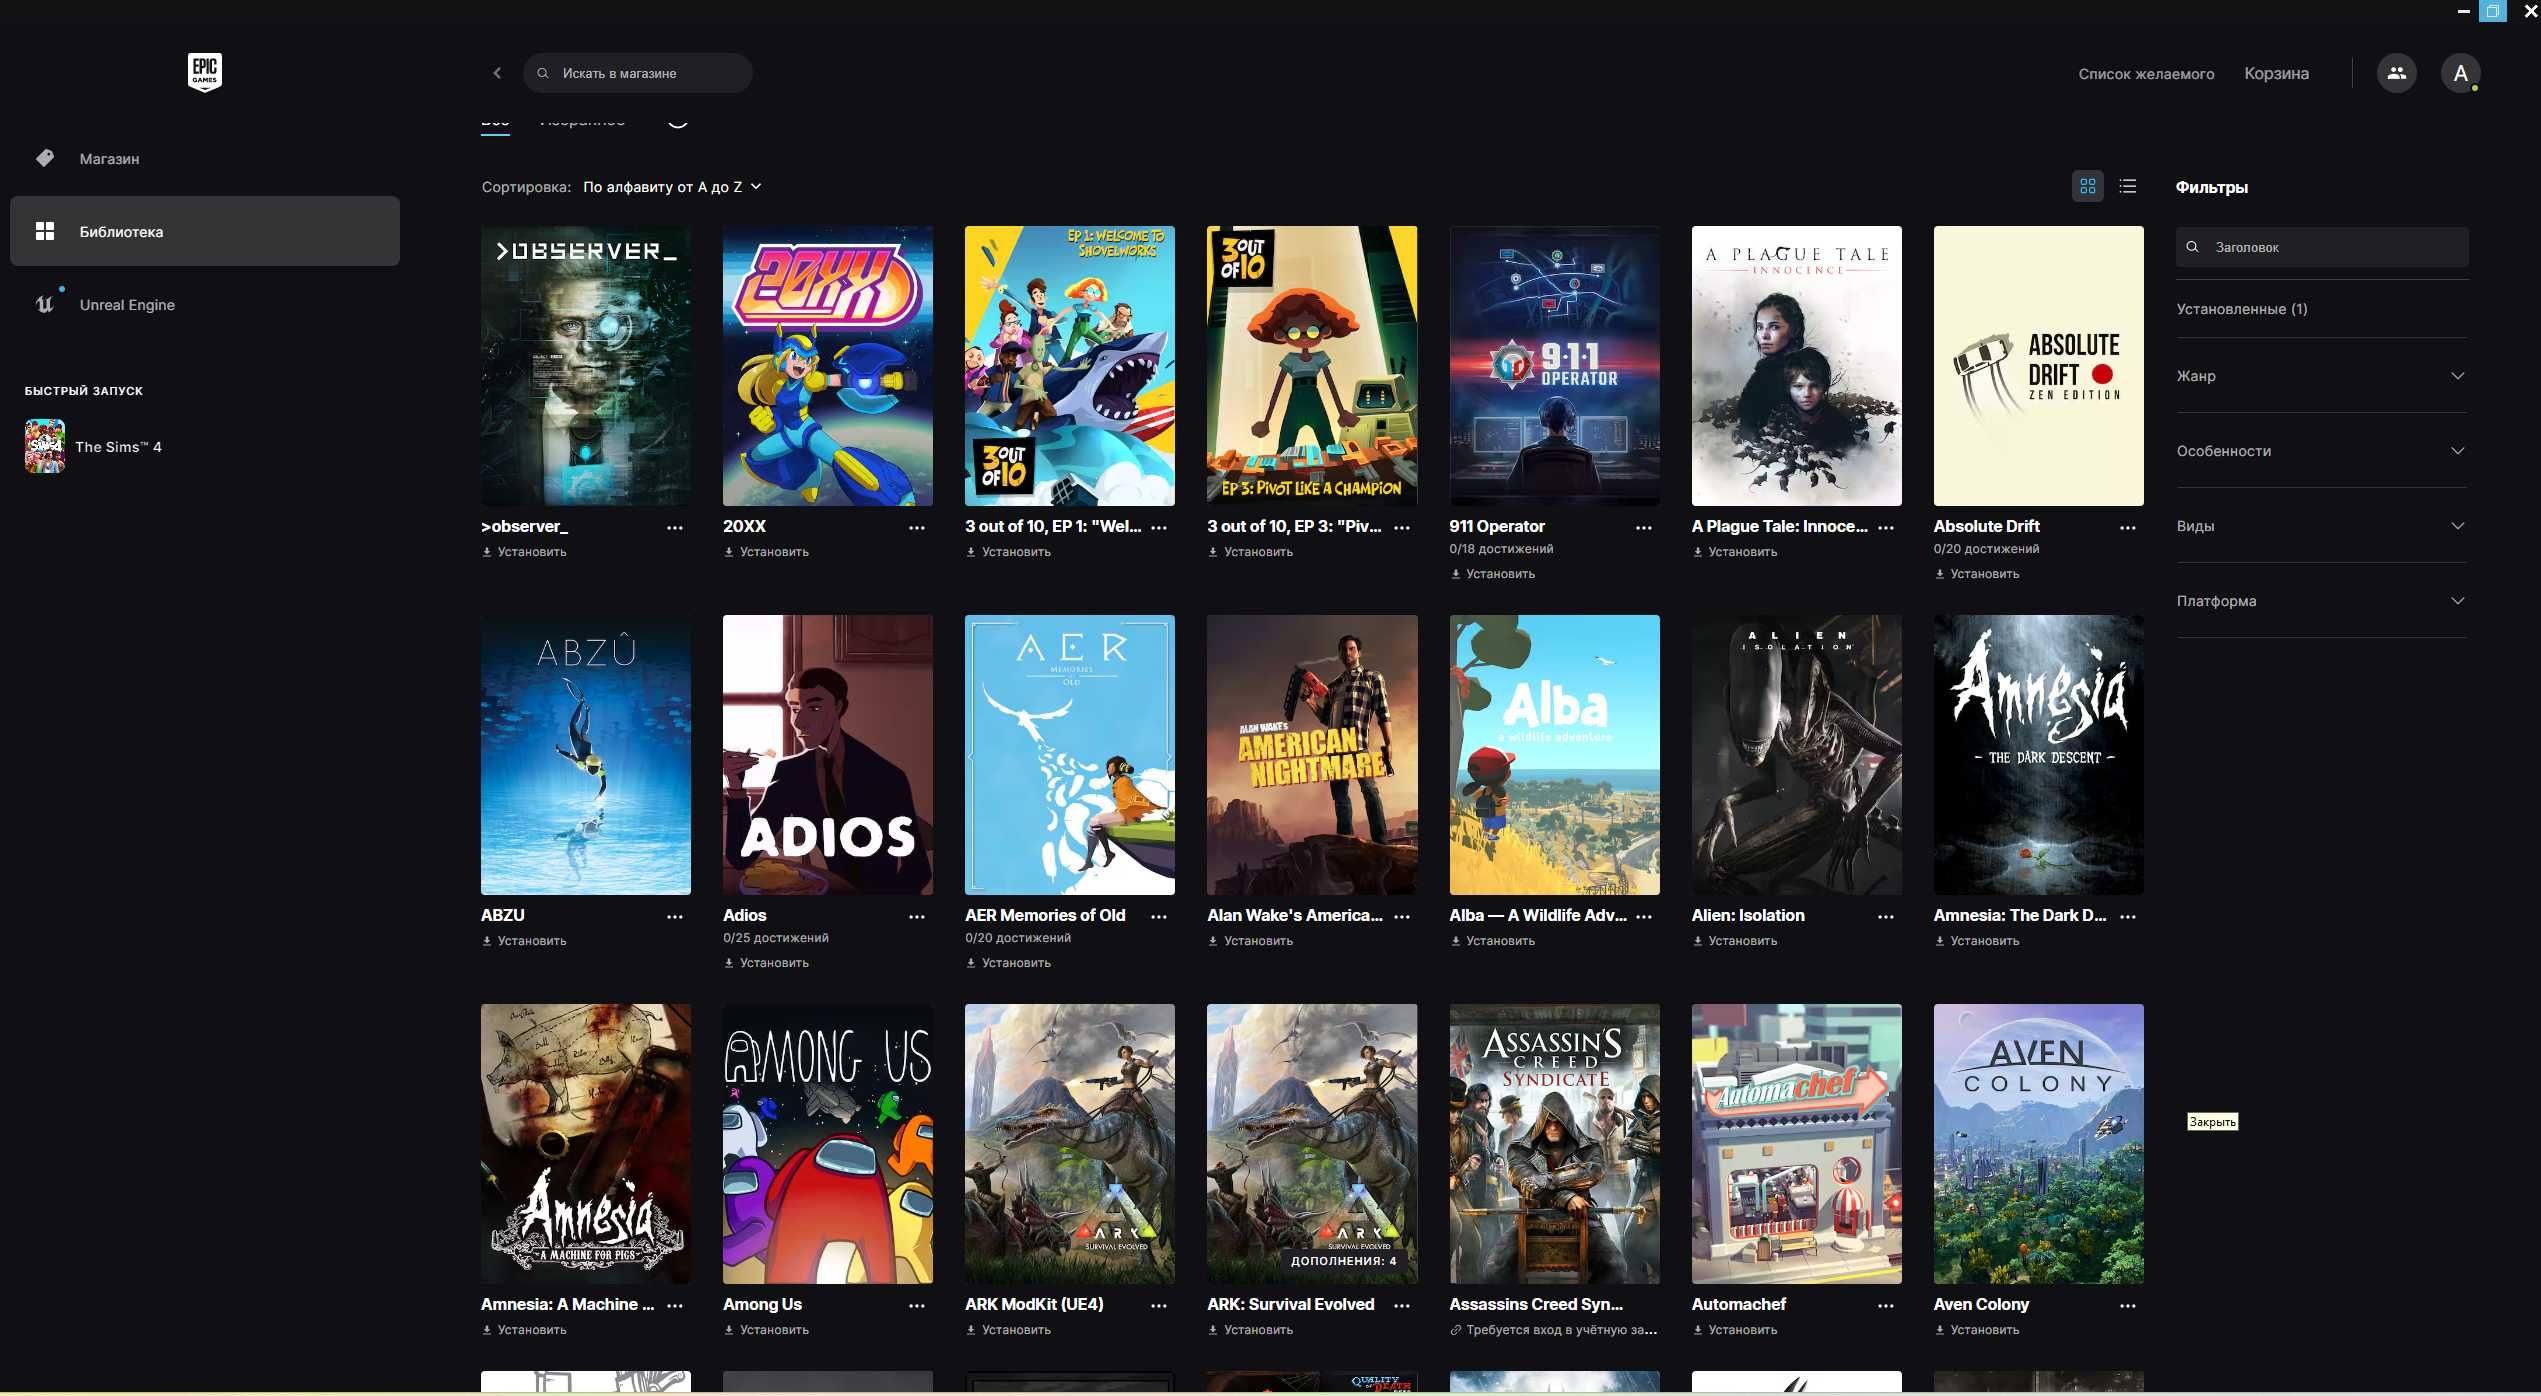This screenshot has width=2541, height=1396.
Task: Click Установить under A Plague Tale
Action: (1735, 552)
